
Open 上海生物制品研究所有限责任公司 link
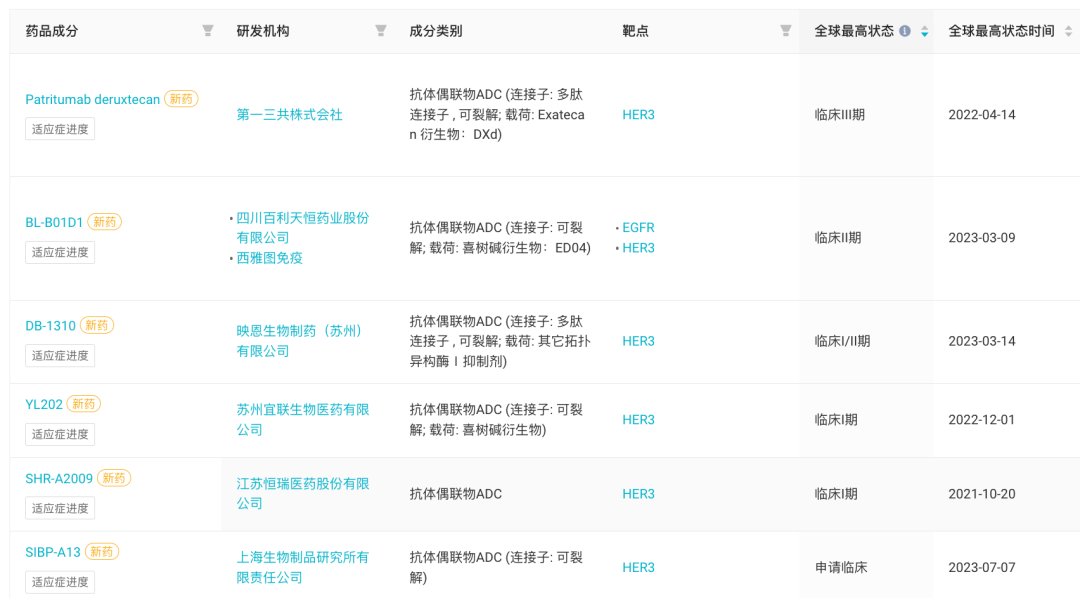[x=302, y=567]
